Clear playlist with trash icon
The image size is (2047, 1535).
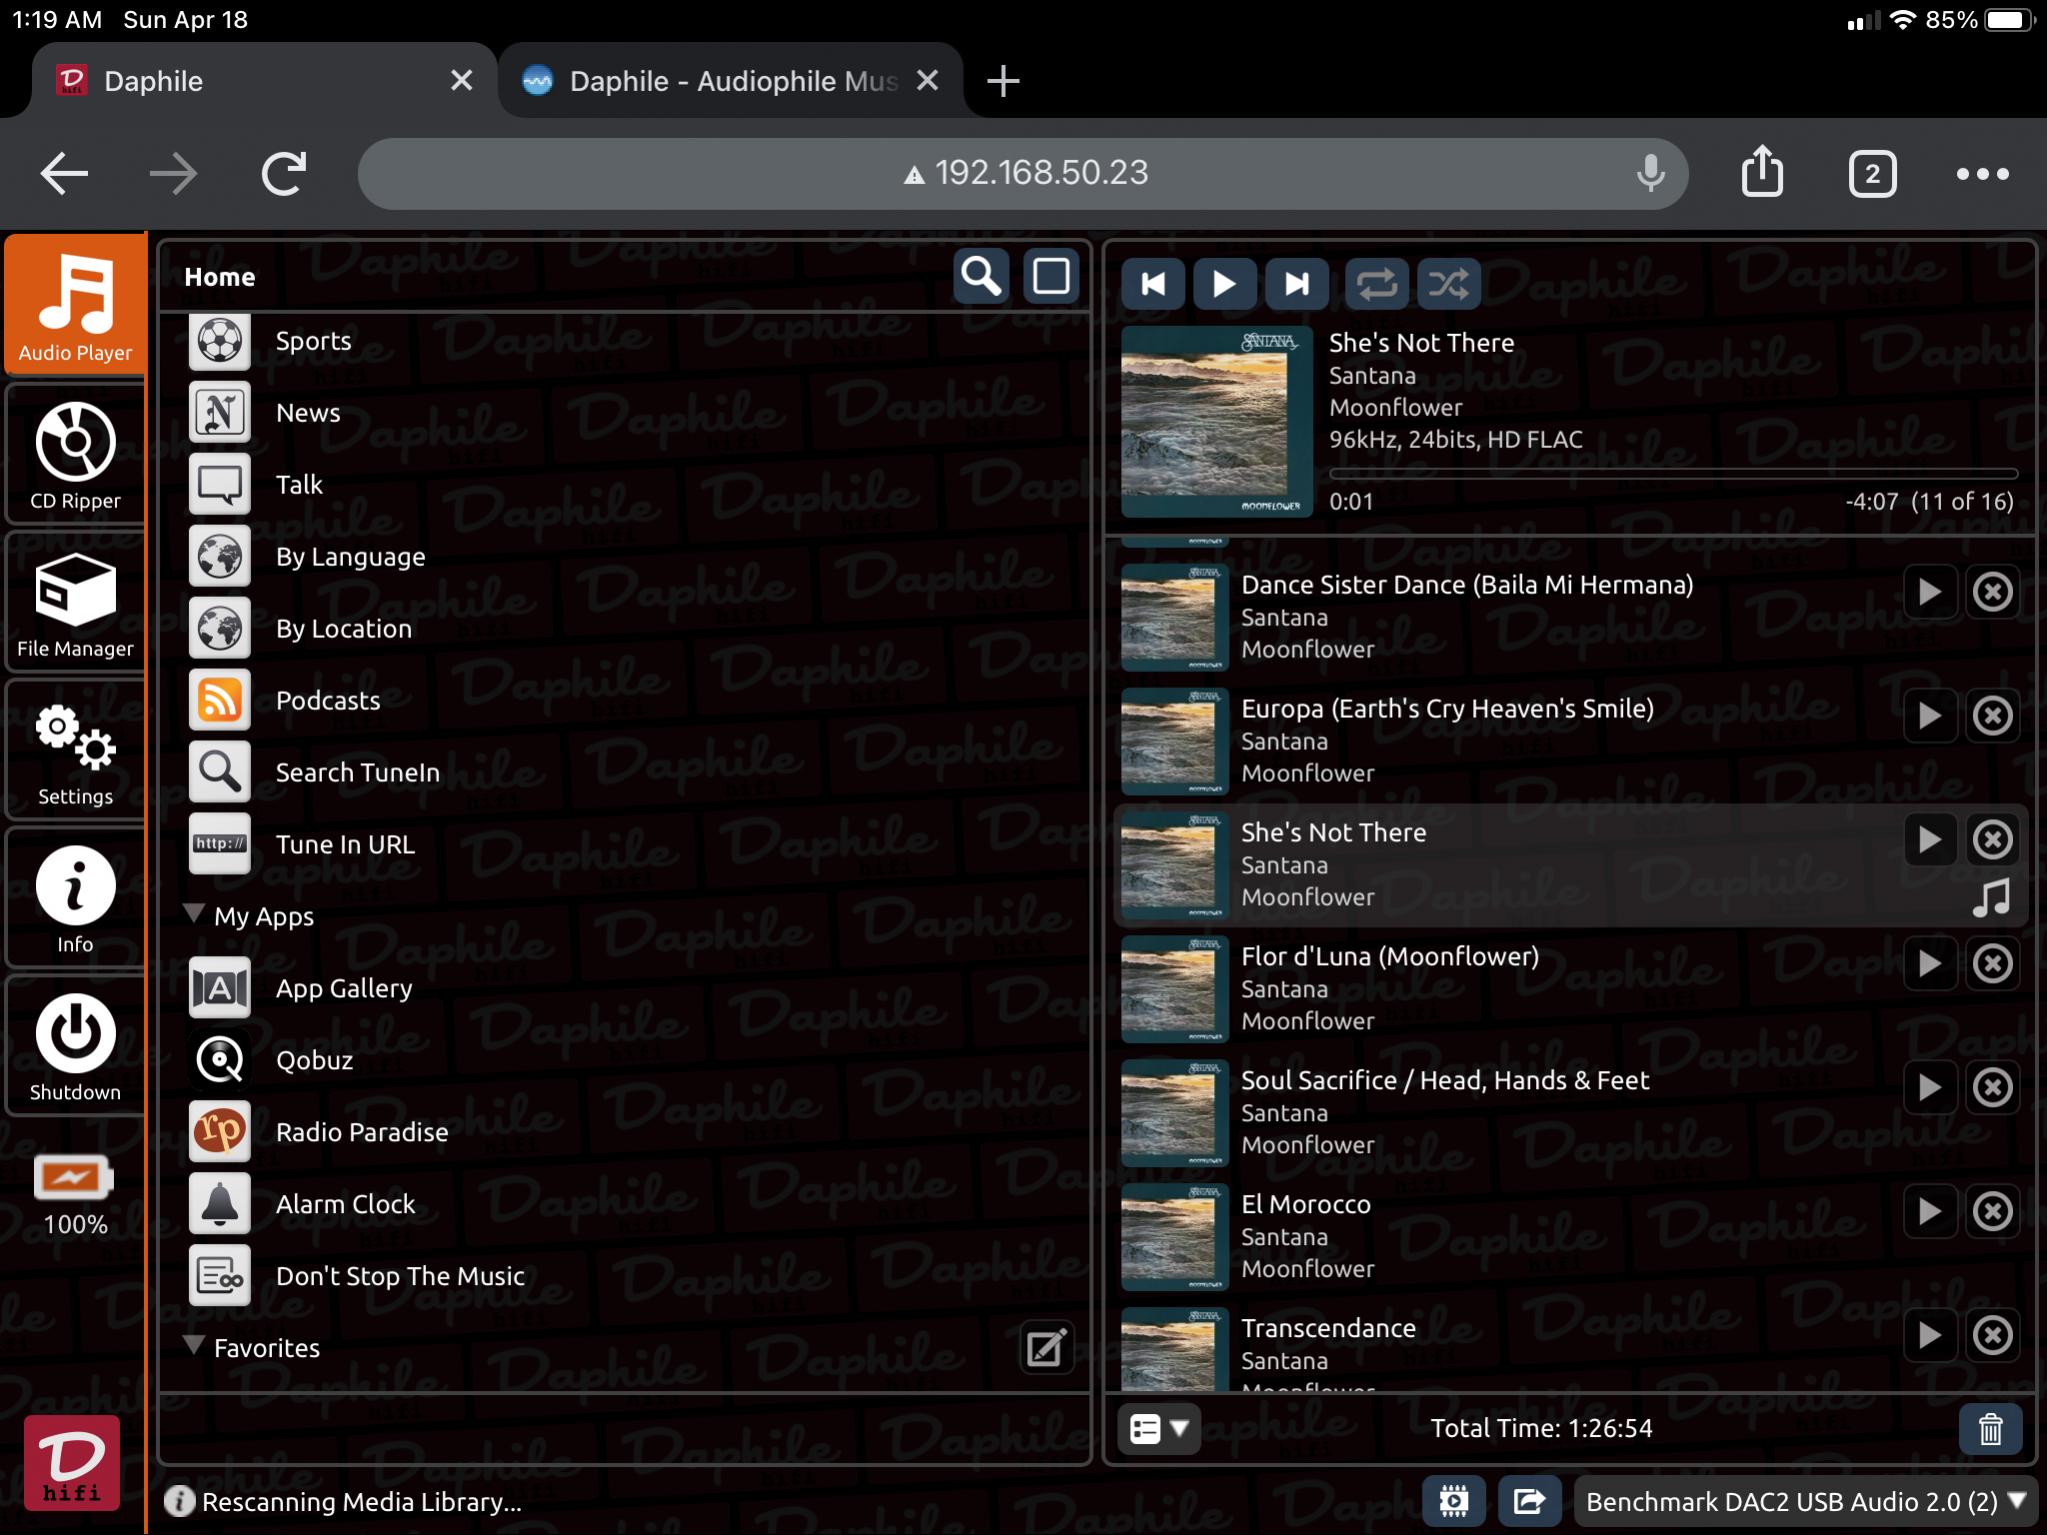1991,1429
